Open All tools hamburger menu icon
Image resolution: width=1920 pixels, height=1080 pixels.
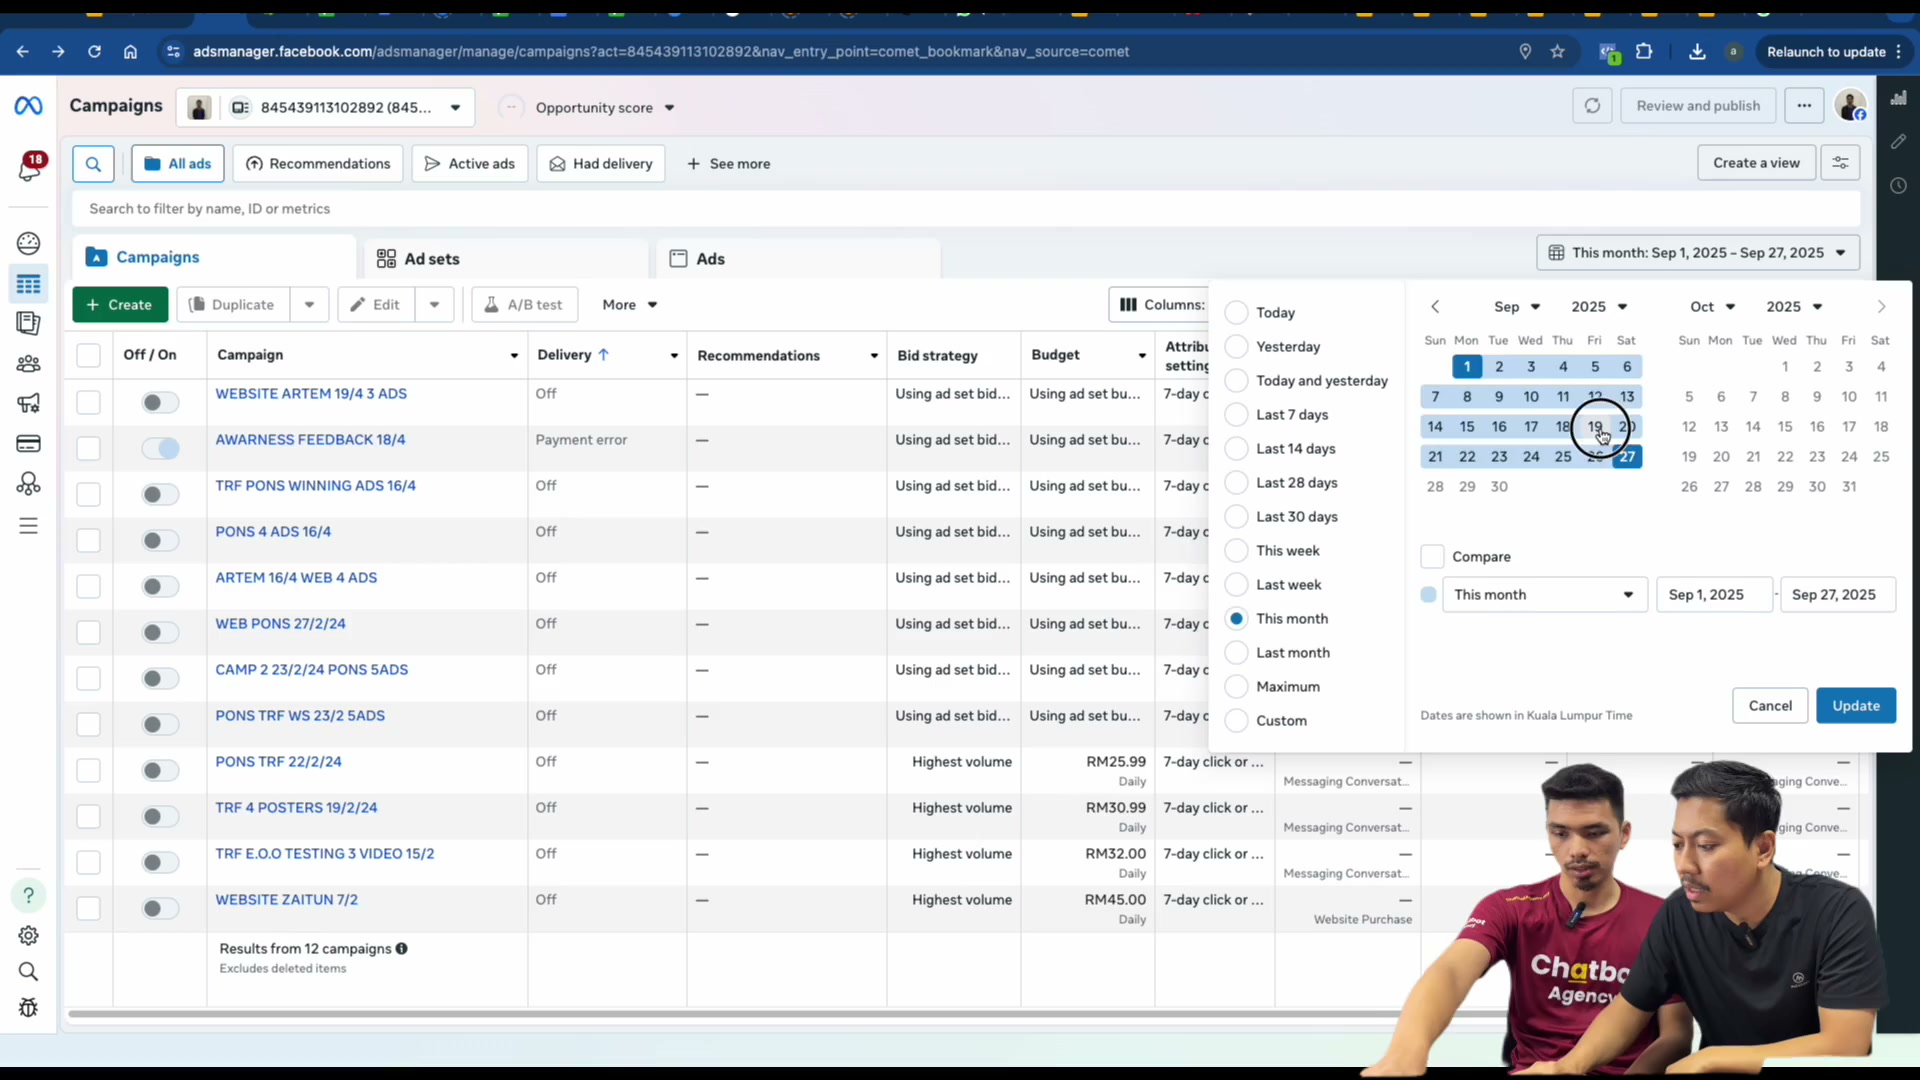tap(28, 526)
